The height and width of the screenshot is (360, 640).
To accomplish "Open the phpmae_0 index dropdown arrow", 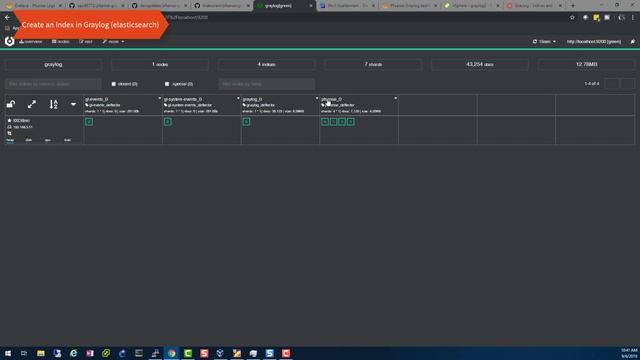I will 396,98.
